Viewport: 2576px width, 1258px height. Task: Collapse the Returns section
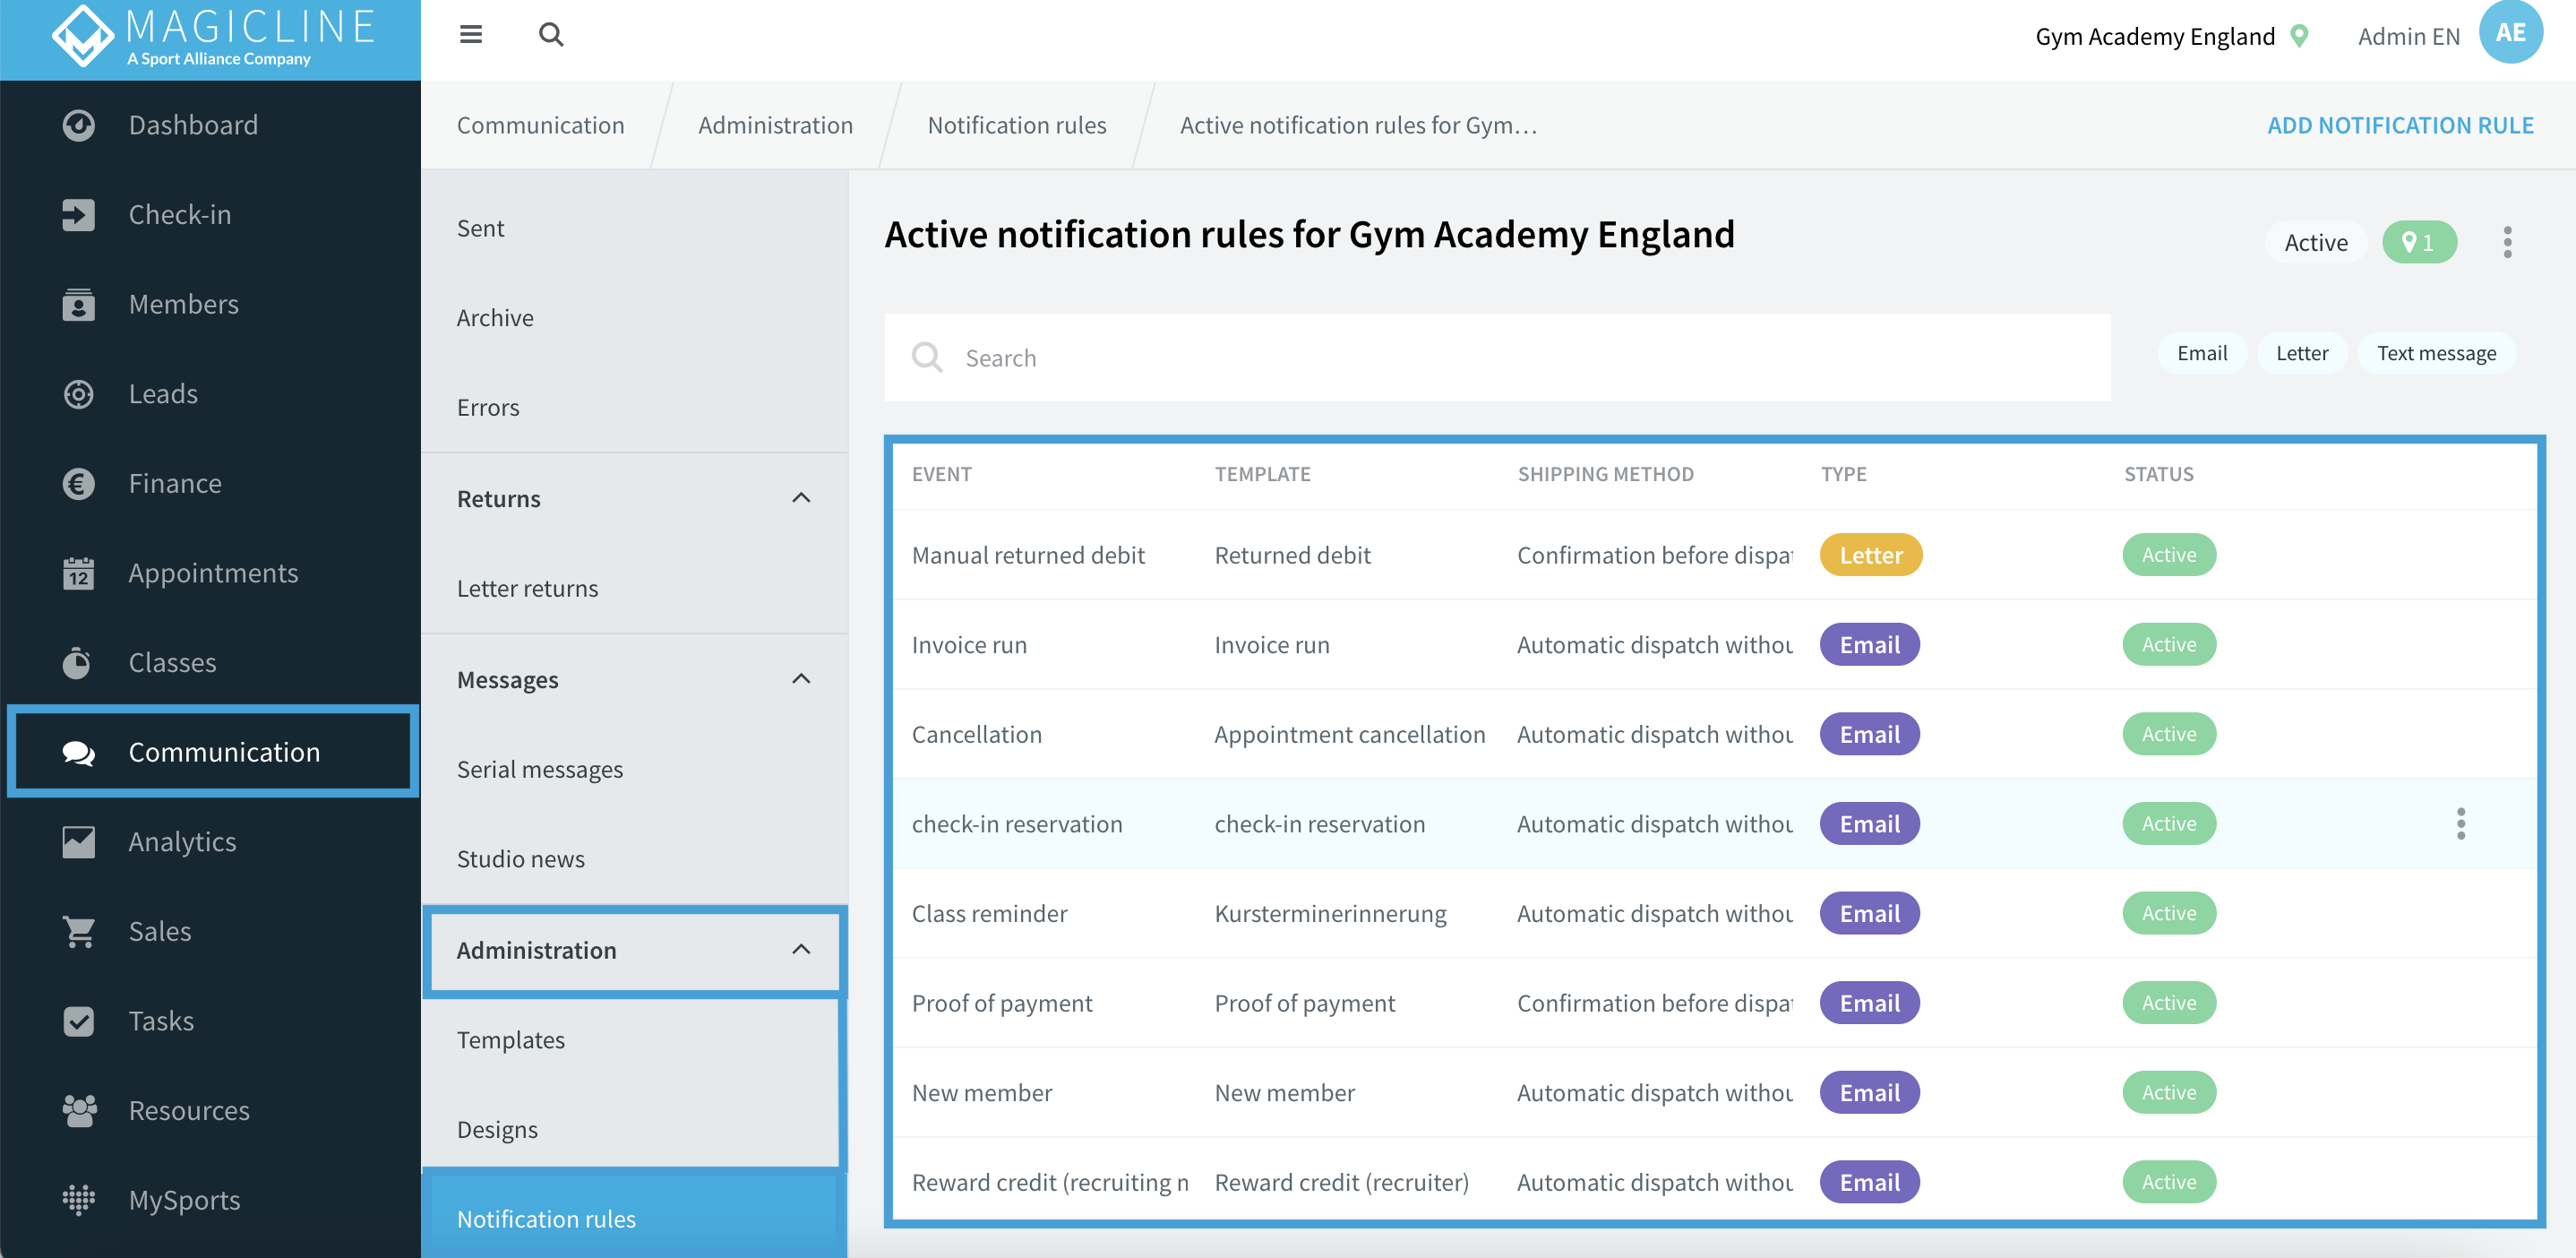click(800, 497)
